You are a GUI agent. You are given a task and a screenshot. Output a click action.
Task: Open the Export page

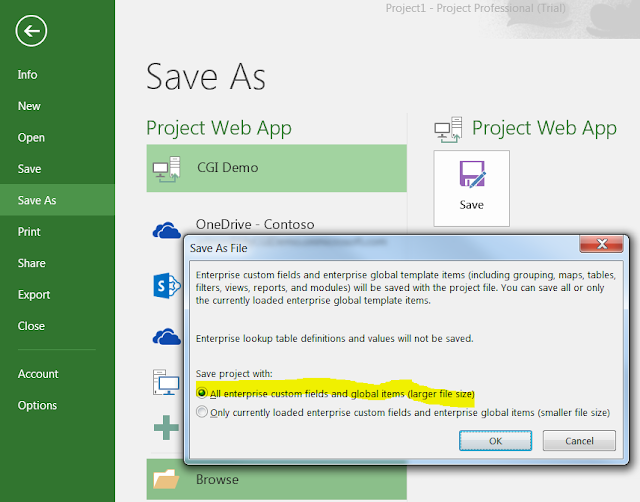34,295
